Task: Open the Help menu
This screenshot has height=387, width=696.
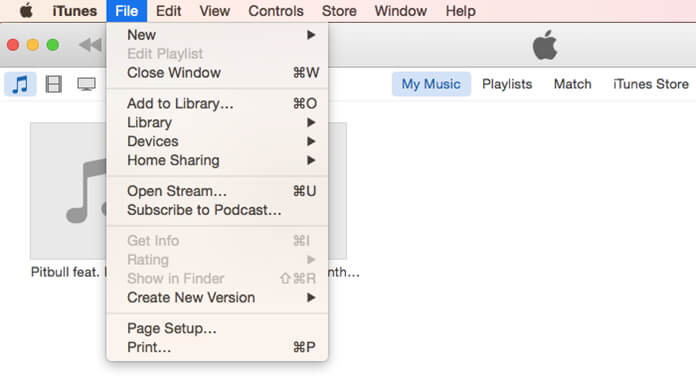Action: click(x=460, y=11)
